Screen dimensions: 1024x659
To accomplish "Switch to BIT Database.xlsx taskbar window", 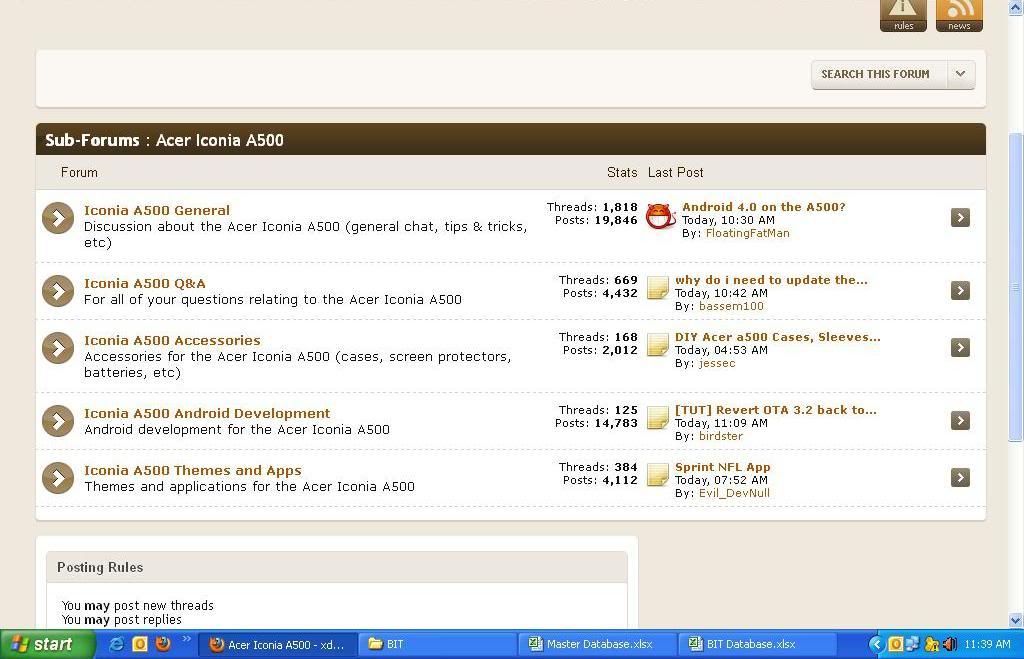I will (757, 644).
